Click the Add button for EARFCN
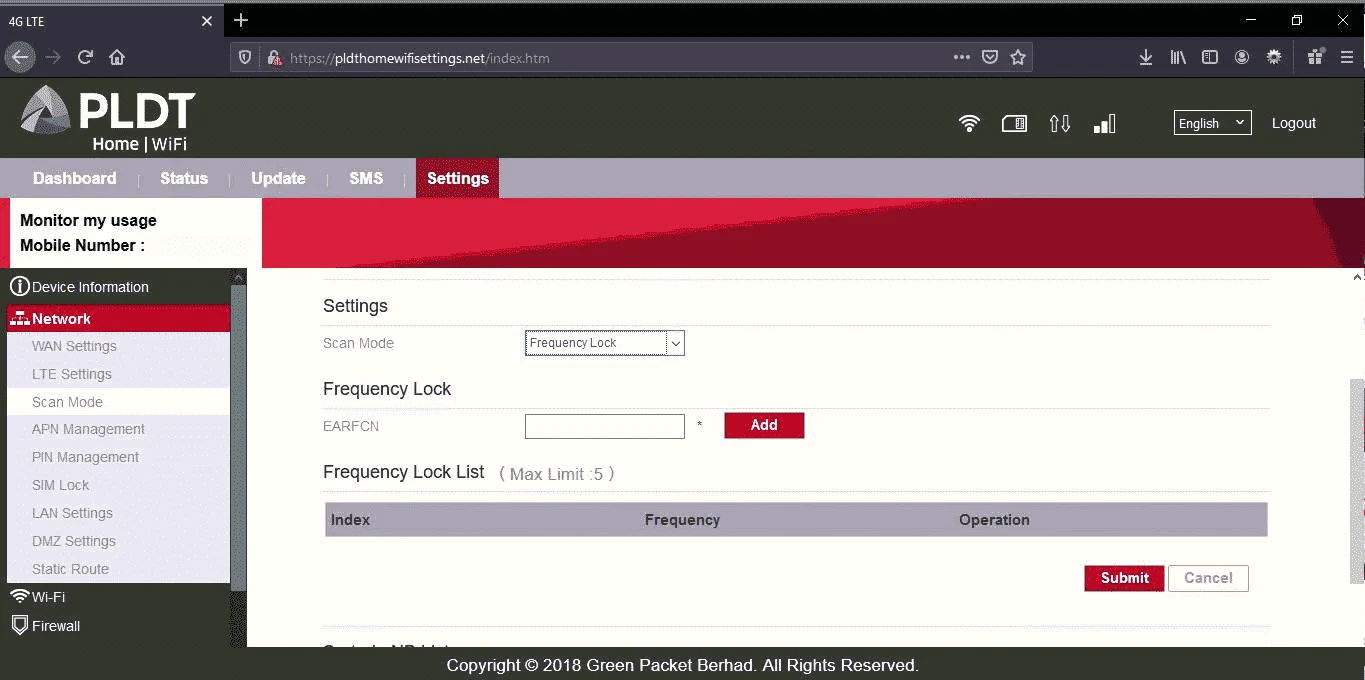 click(764, 425)
